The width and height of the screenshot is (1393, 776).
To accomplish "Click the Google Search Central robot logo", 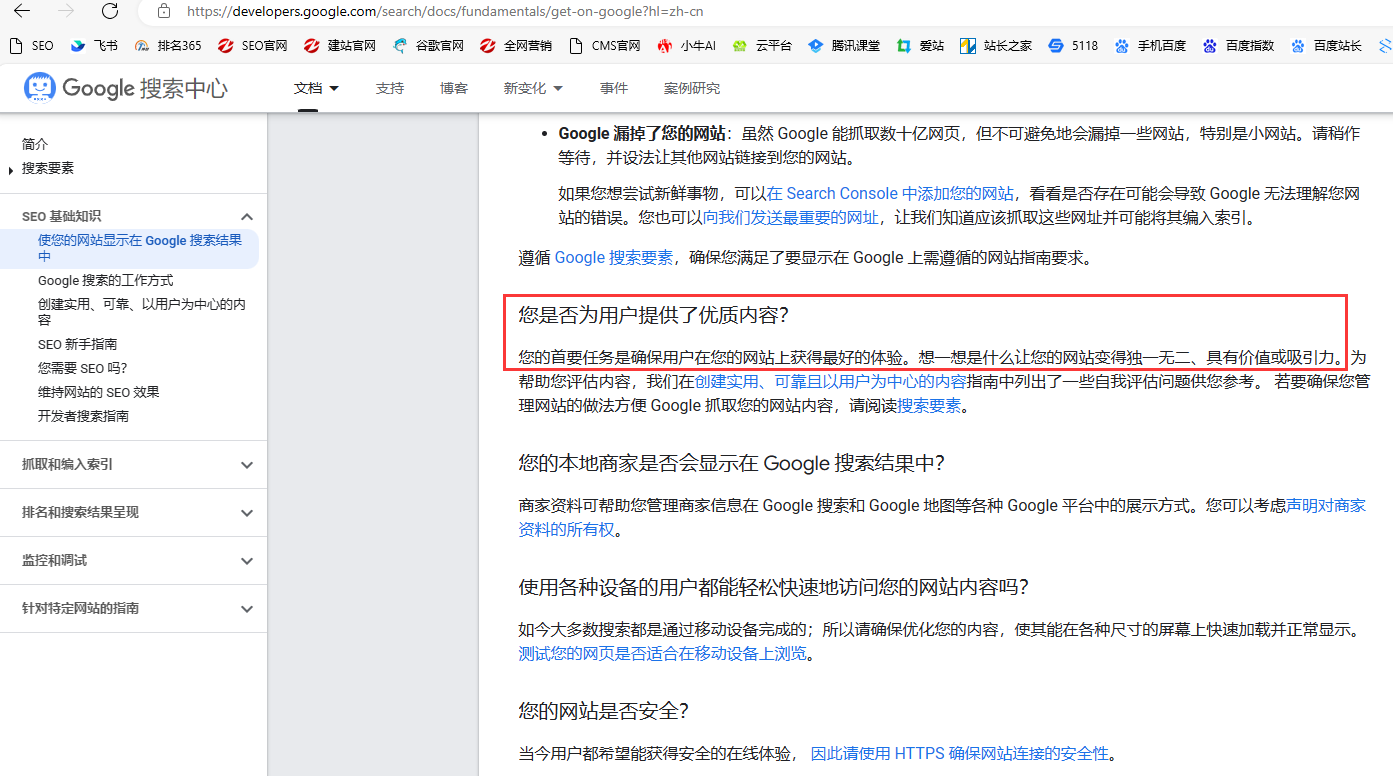I will click(x=40, y=88).
